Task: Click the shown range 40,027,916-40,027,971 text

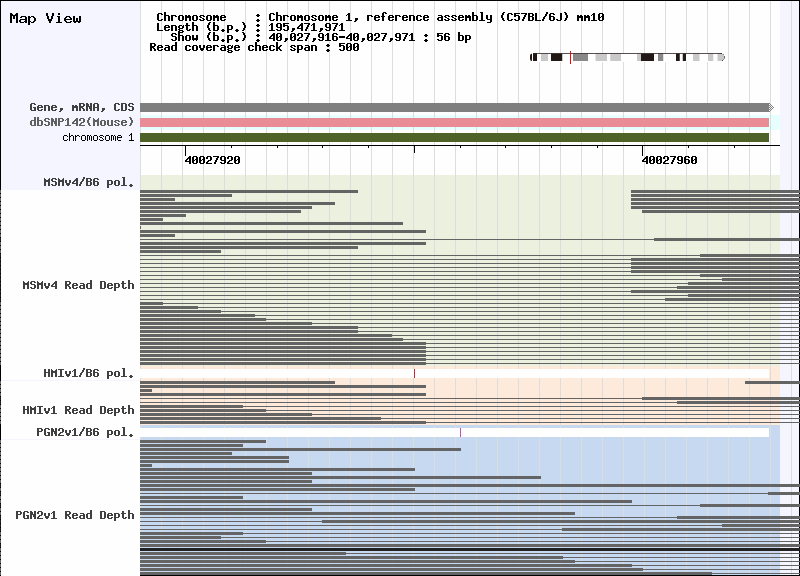Action: pyautogui.click(x=342, y=37)
